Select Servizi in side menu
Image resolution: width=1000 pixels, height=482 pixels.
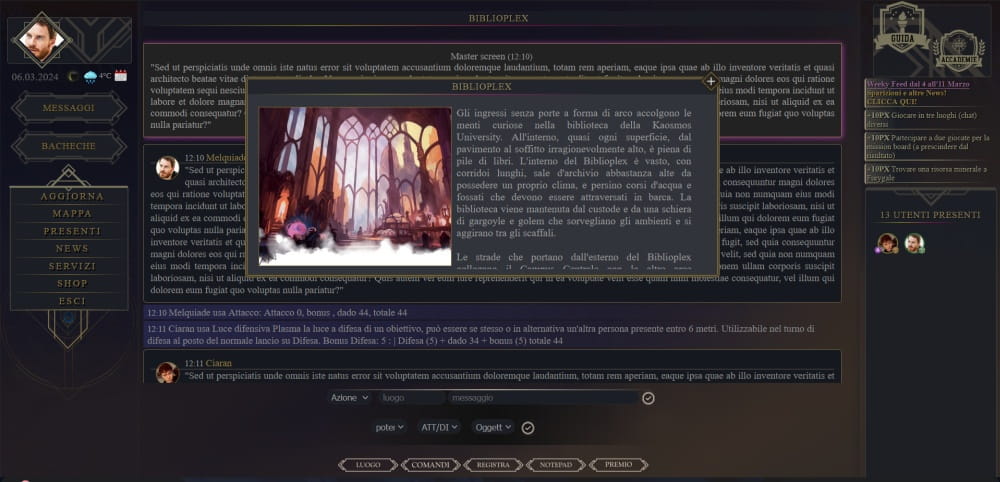coord(71,266)
